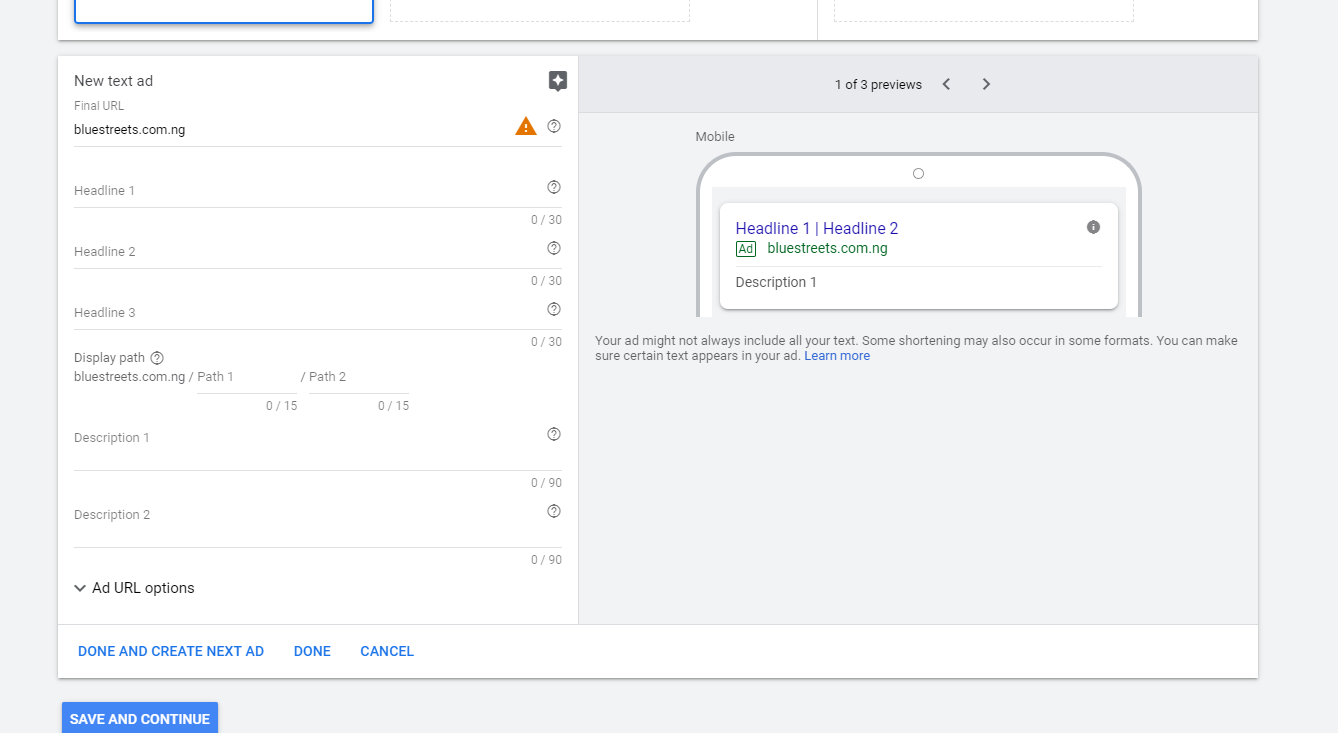Click the info icon in mobile ad preview
This screenshot has width=1338, height=733.
(x=1093, y=227)
